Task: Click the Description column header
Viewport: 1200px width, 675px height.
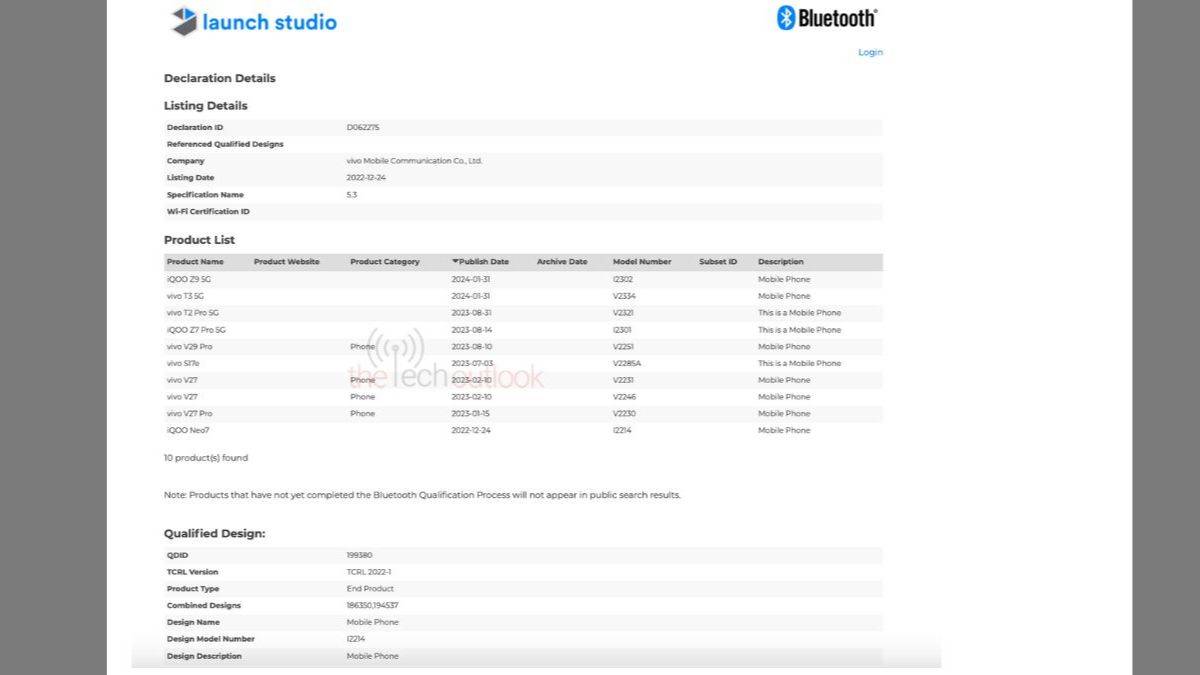Action: coord(780,261)
